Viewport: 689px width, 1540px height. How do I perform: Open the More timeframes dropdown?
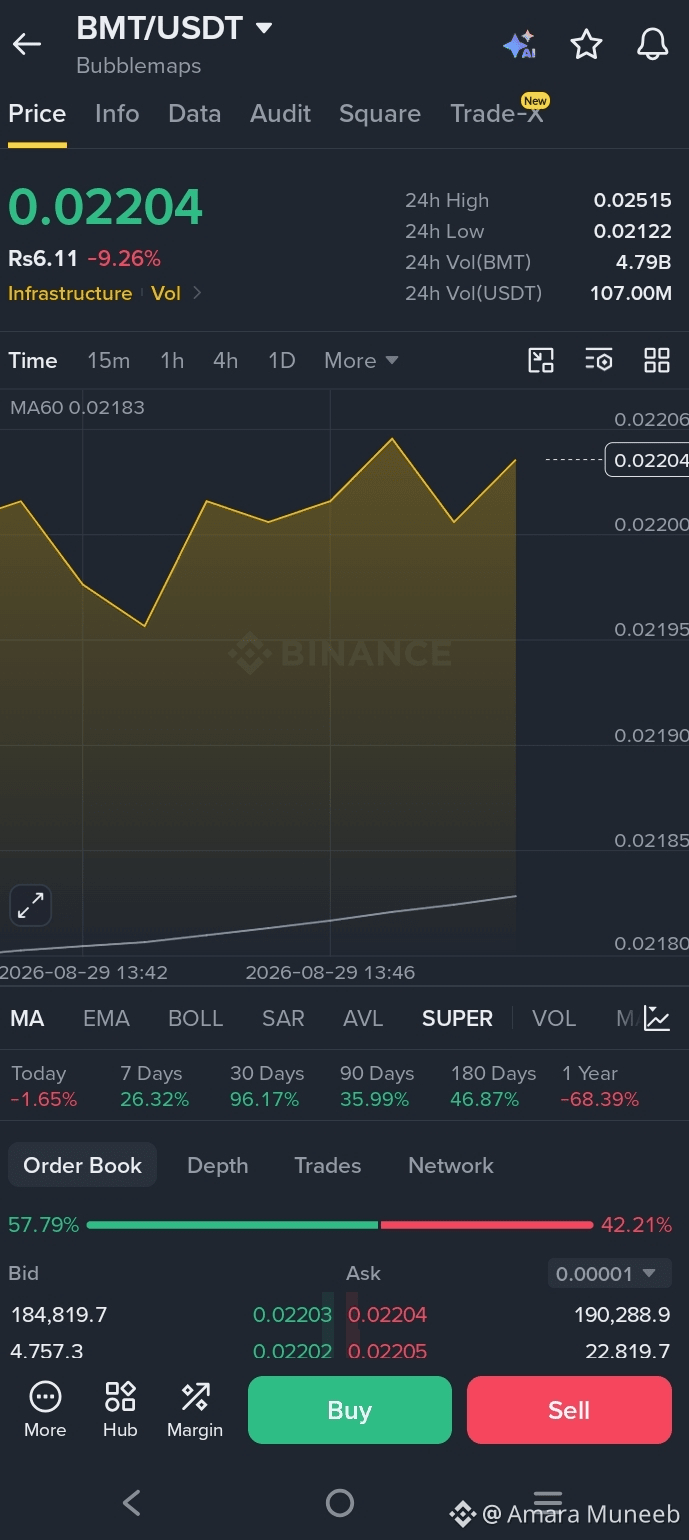(361, 361)
